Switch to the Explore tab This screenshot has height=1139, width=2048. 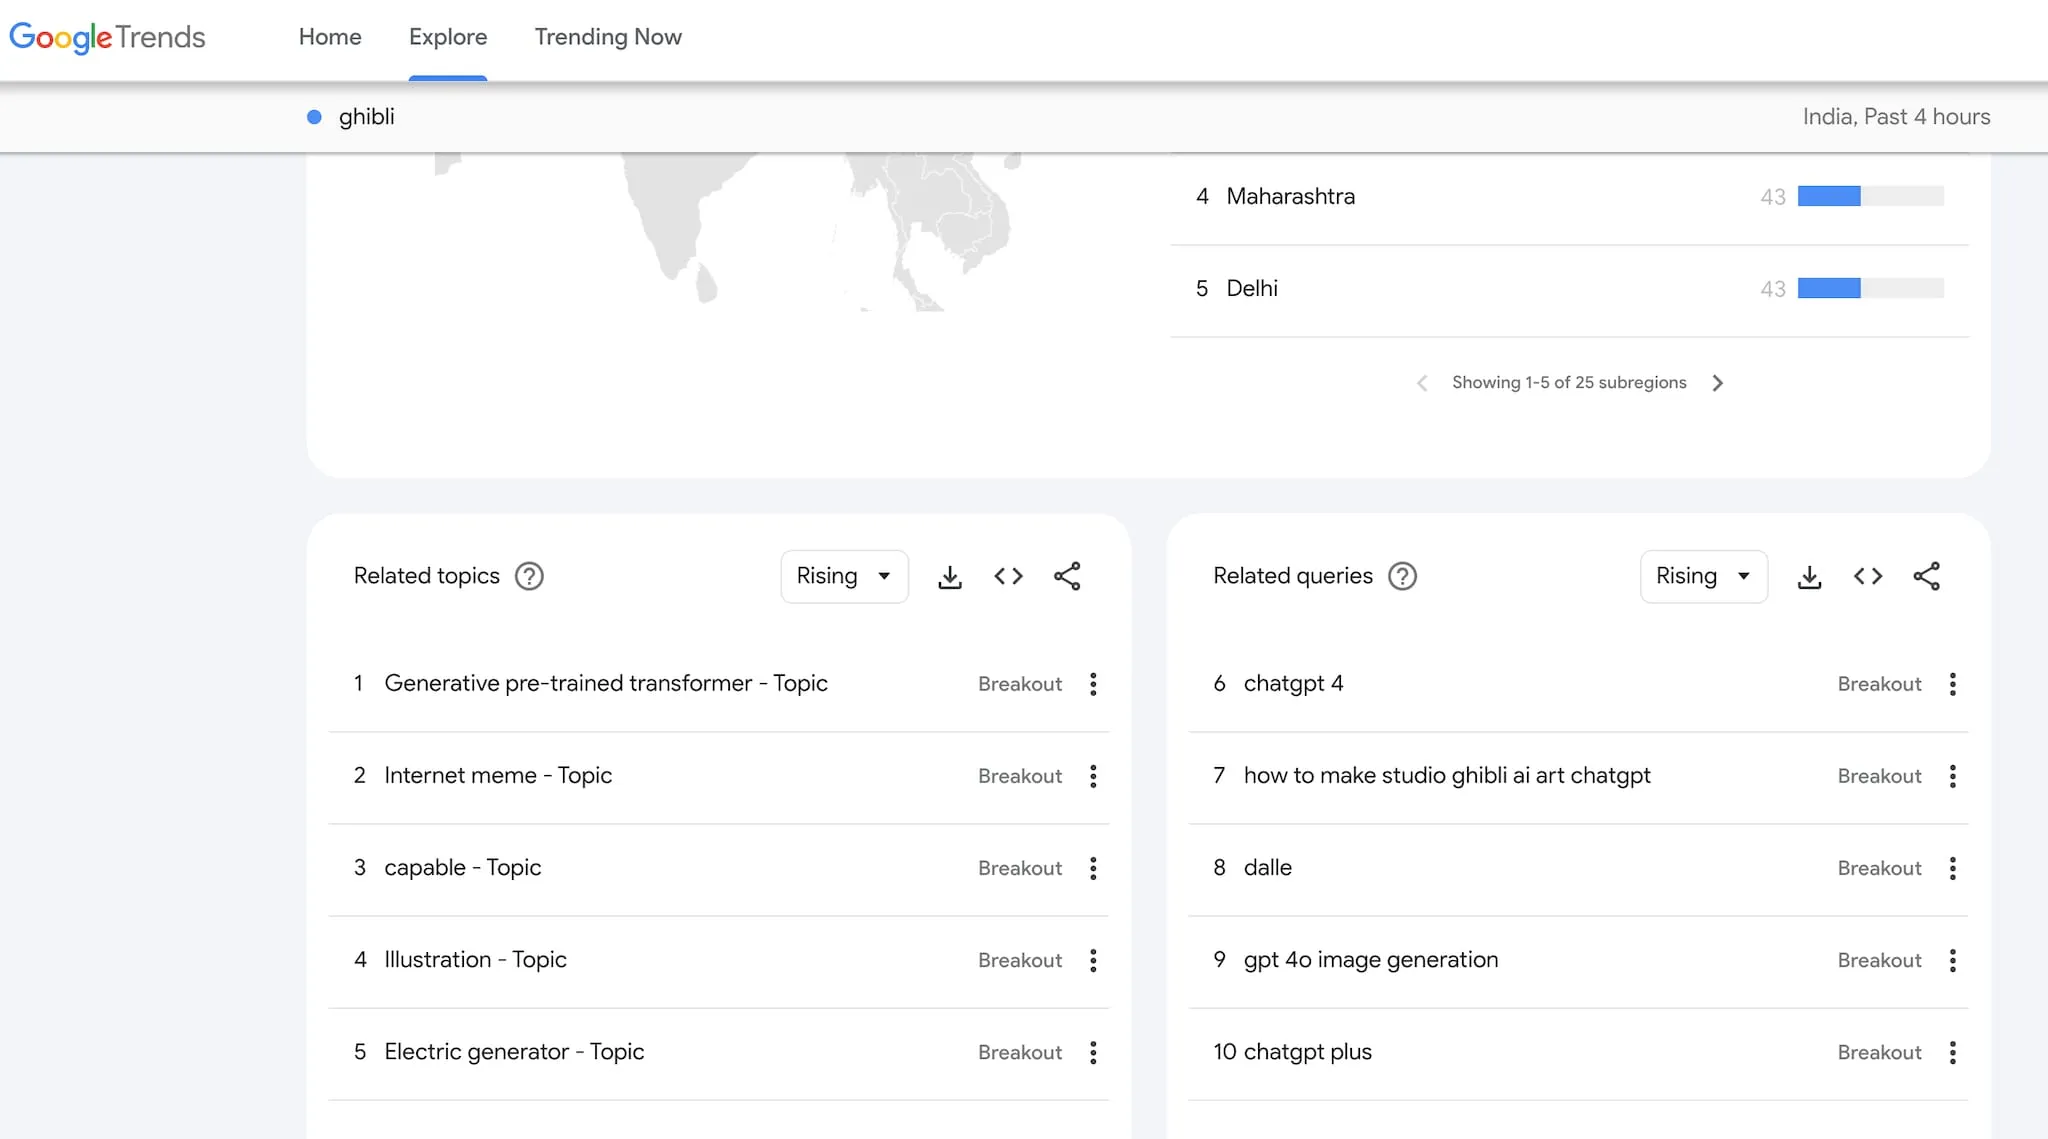coord(448,37)
